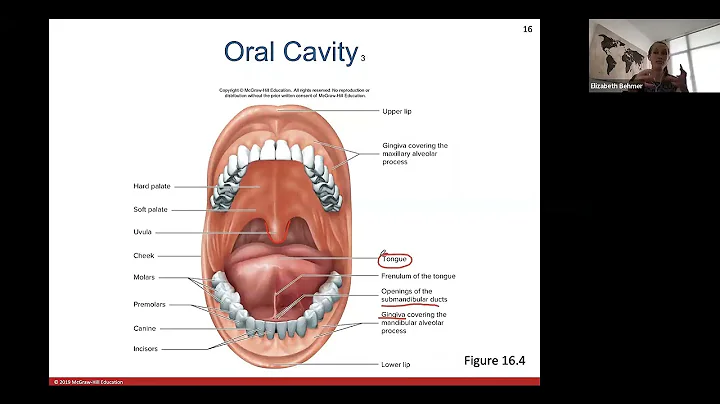The image size is (720, 404).
Task: Click the '© 2019 McGraw-Hill Education' footer text
Action: click(88, 382)
